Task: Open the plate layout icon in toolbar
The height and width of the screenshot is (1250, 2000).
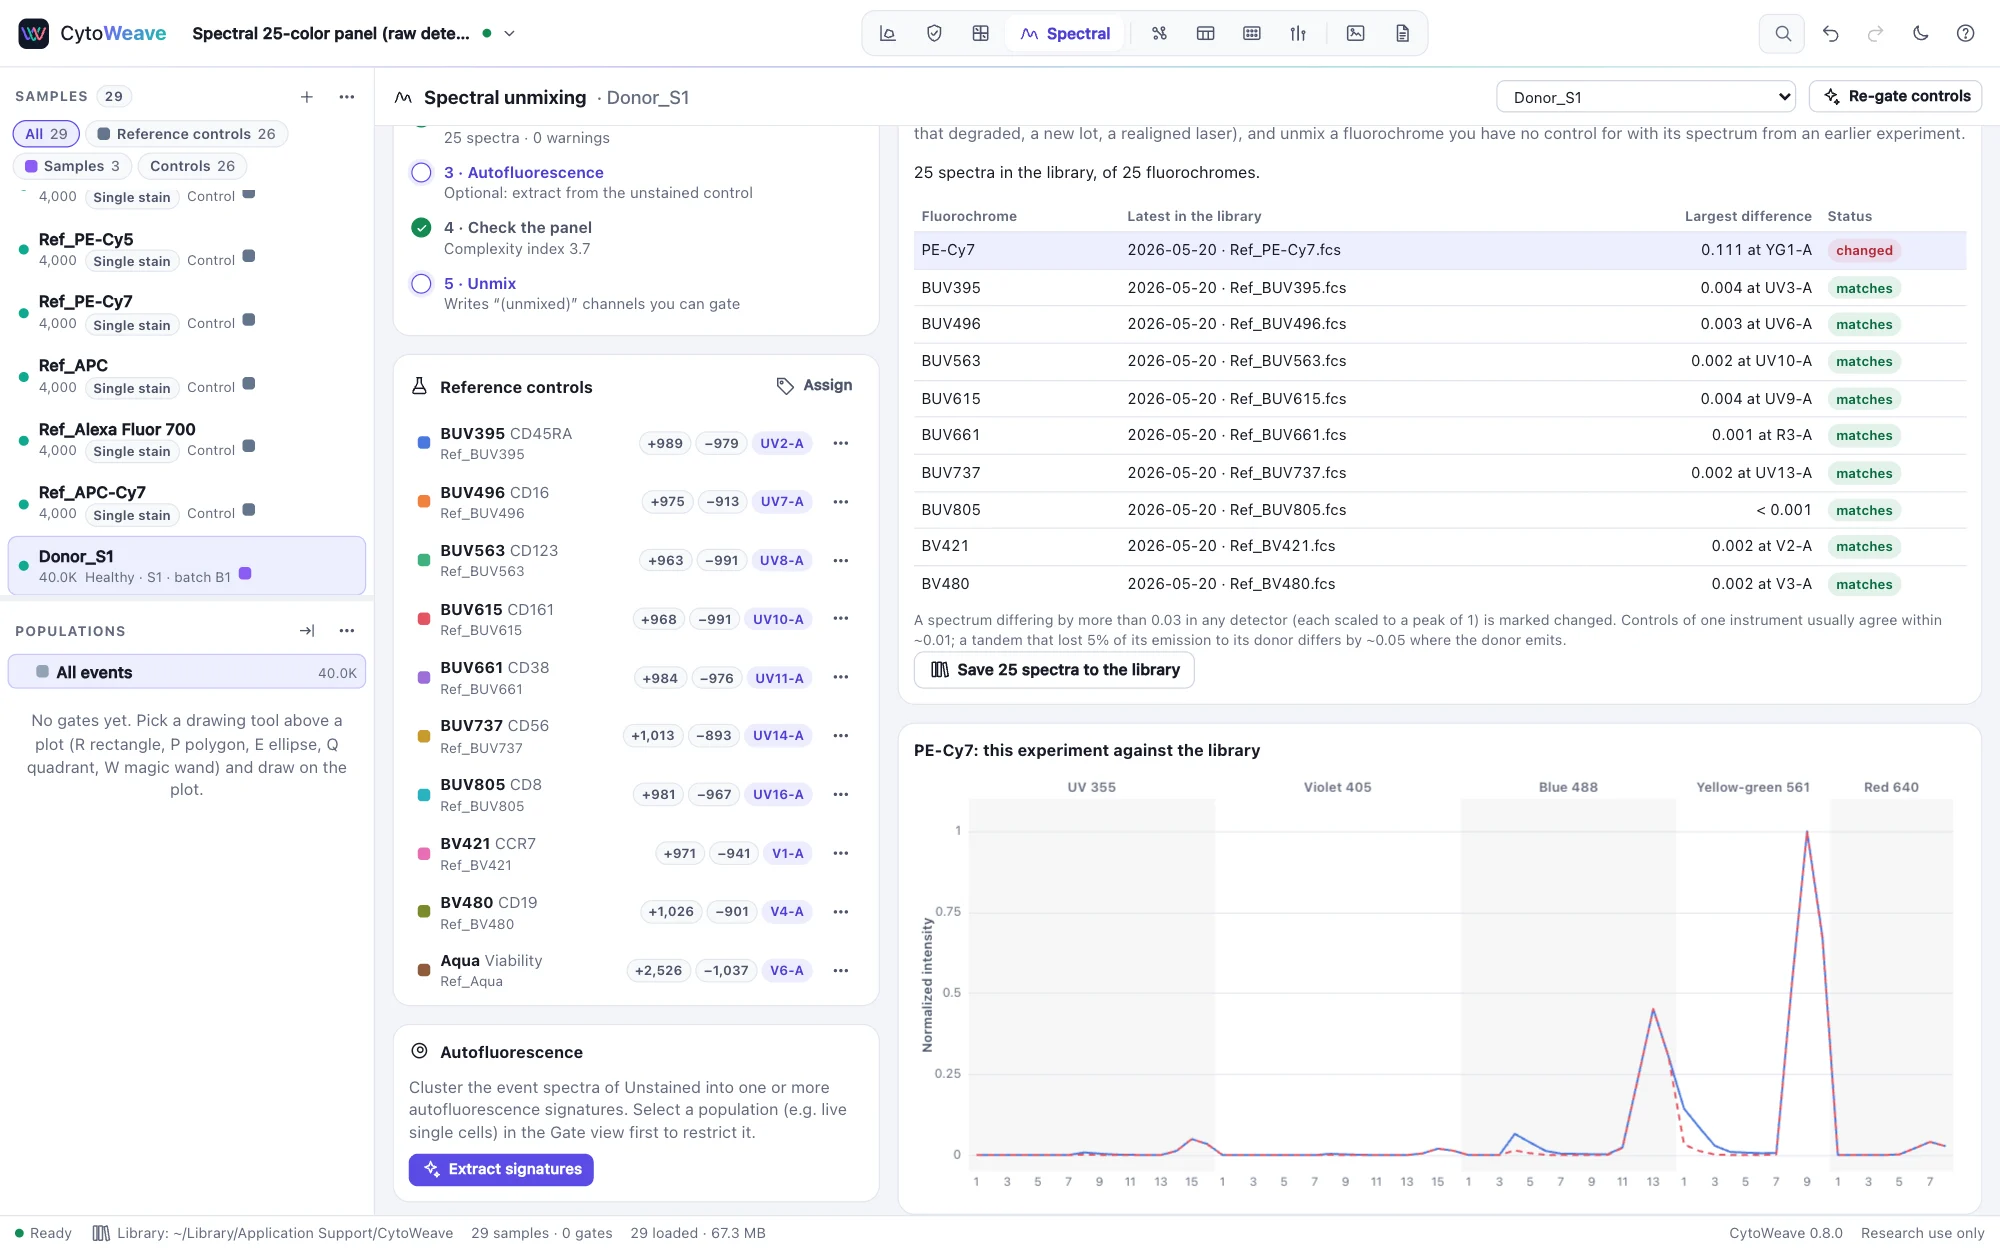Action: coord(1251,33)
